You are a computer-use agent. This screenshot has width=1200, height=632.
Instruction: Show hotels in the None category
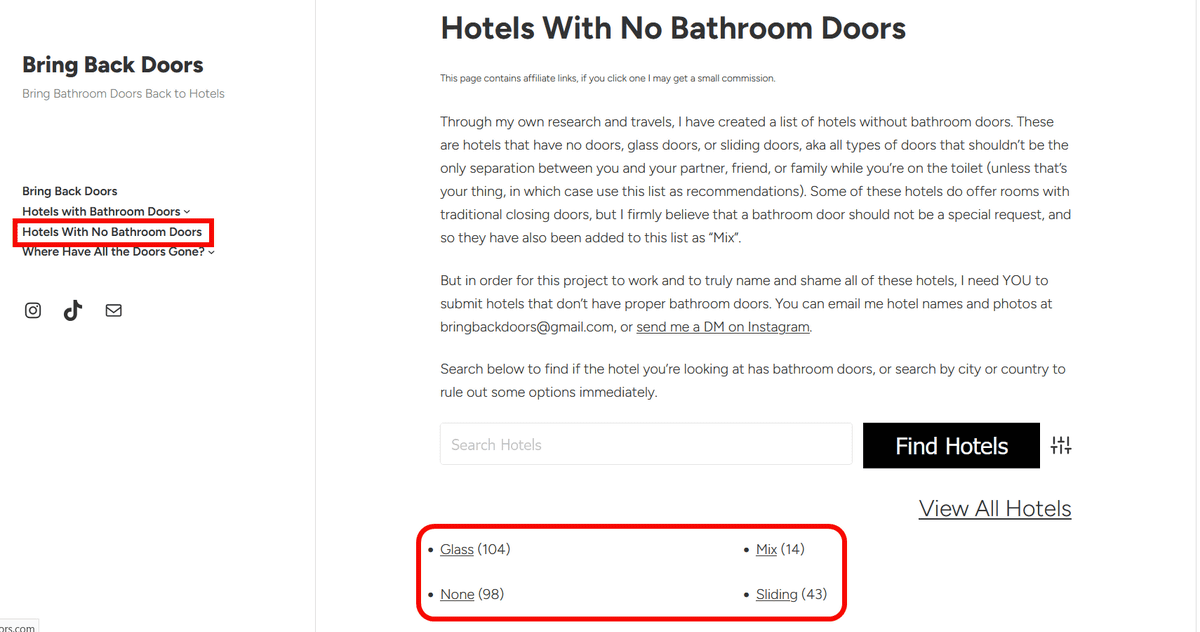(x=457, y=594)
